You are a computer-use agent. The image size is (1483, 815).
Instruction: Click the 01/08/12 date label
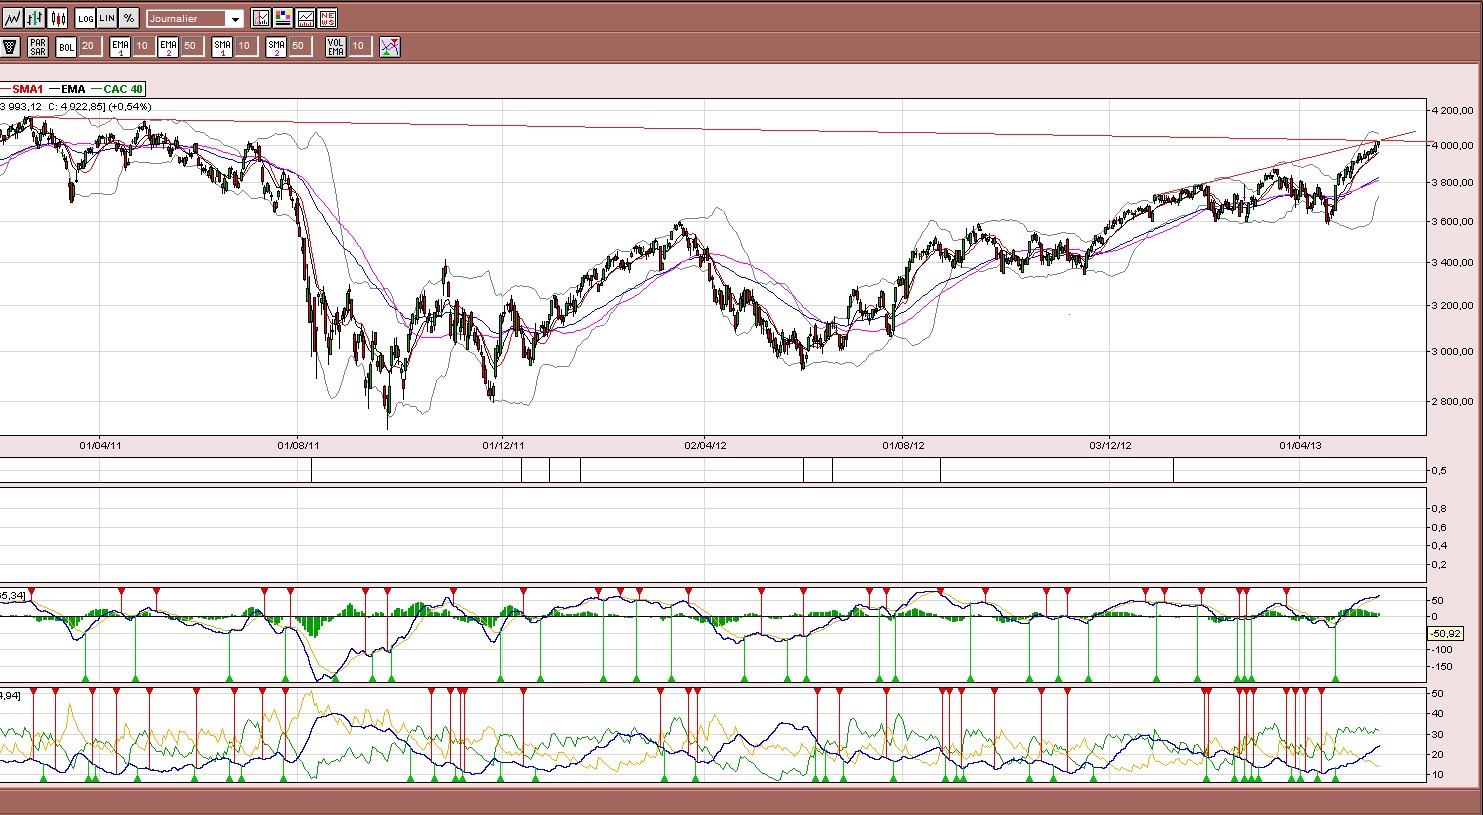[x=903, y=446]
